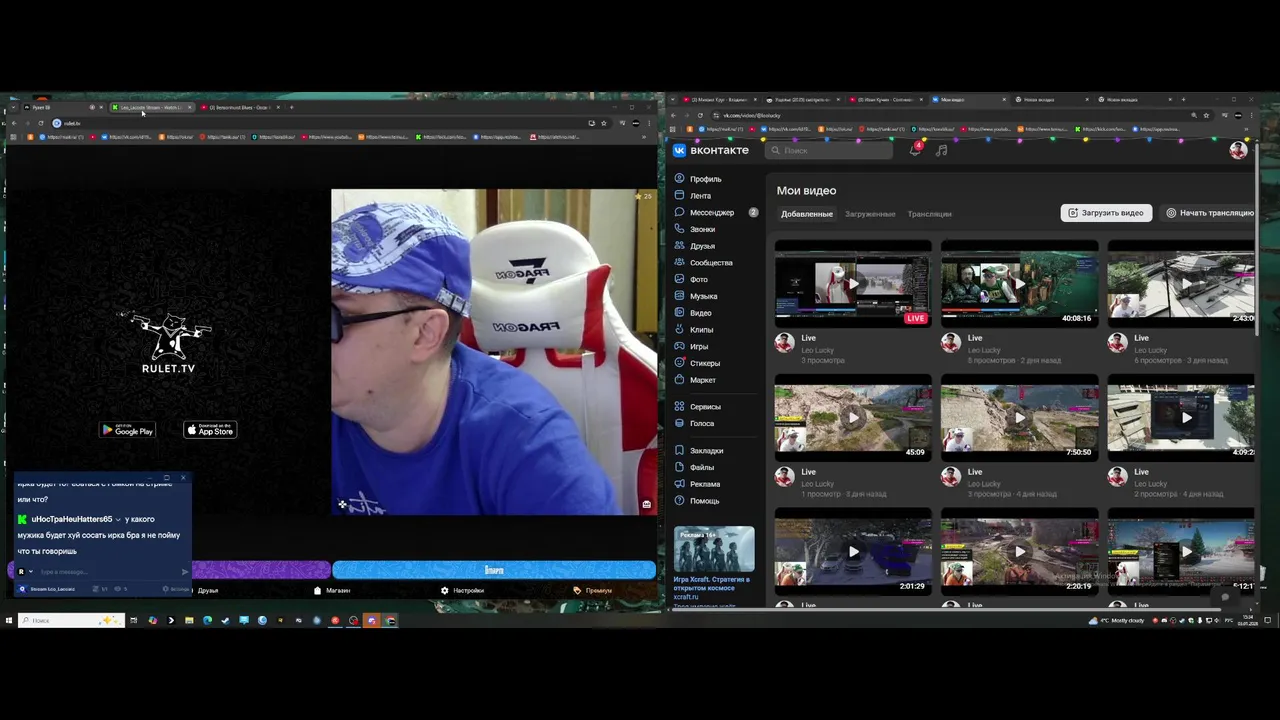Open a new tab in the VK browser window

pos(1183,100)
